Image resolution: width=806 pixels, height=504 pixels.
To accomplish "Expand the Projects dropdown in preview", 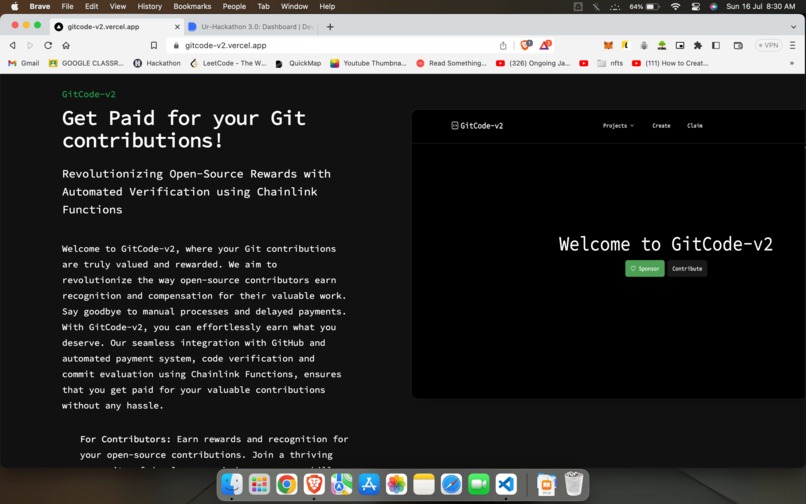I will 618,125.
